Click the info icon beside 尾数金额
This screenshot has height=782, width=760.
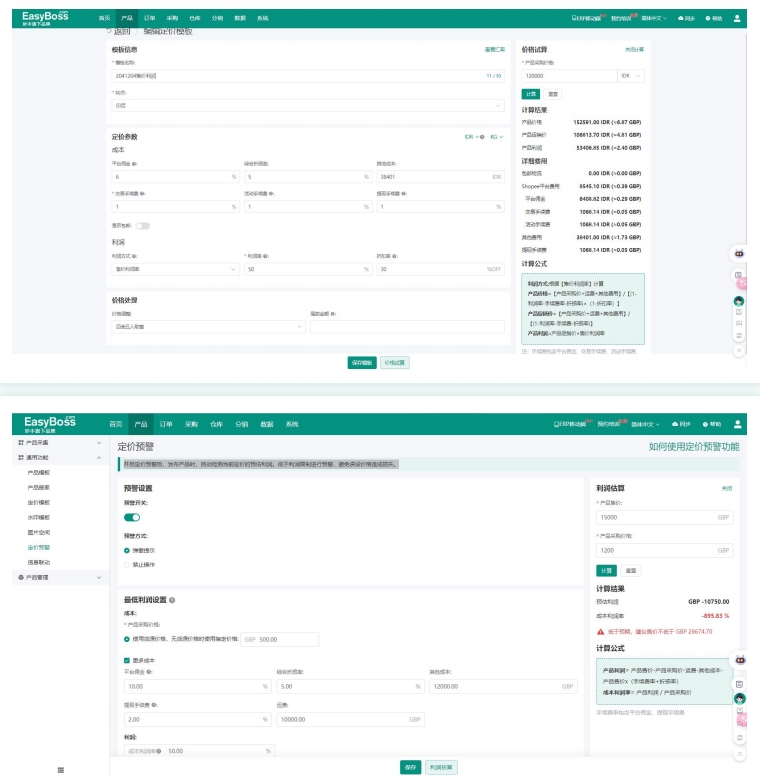tap(333, 314)
